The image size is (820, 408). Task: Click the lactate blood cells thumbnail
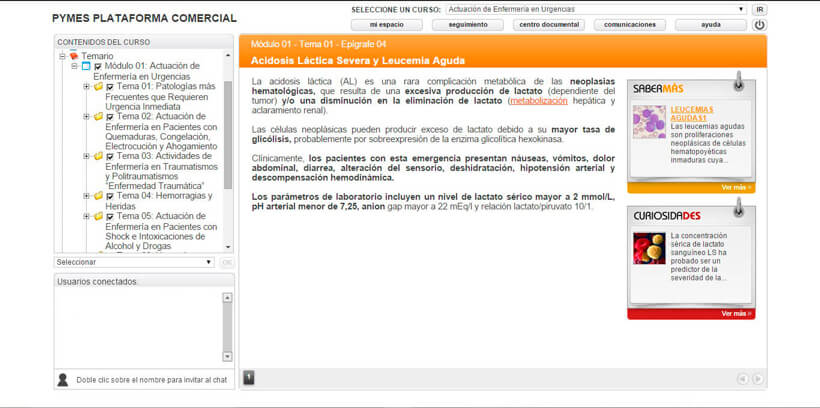649,248
